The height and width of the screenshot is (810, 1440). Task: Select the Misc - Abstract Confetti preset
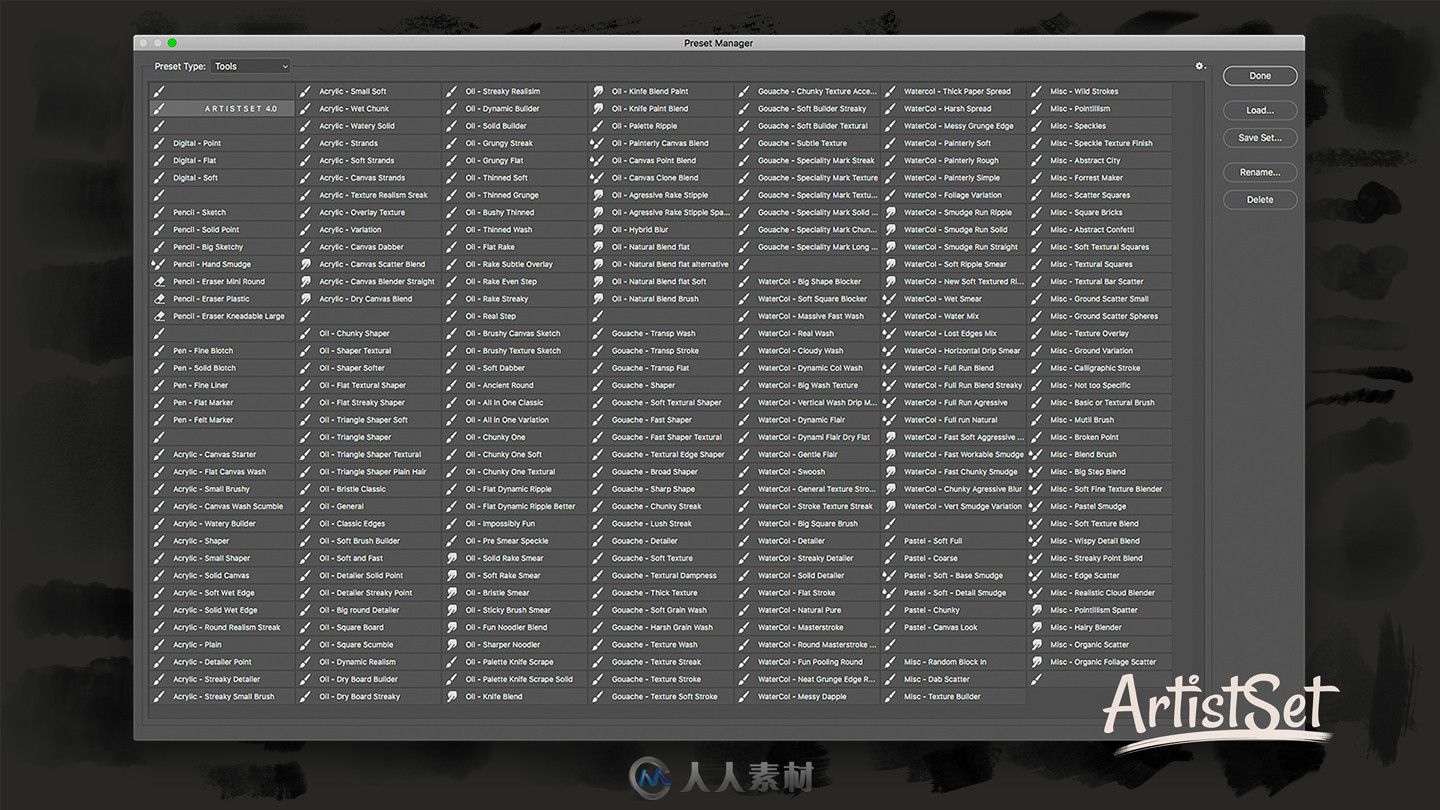(1098, 229)
